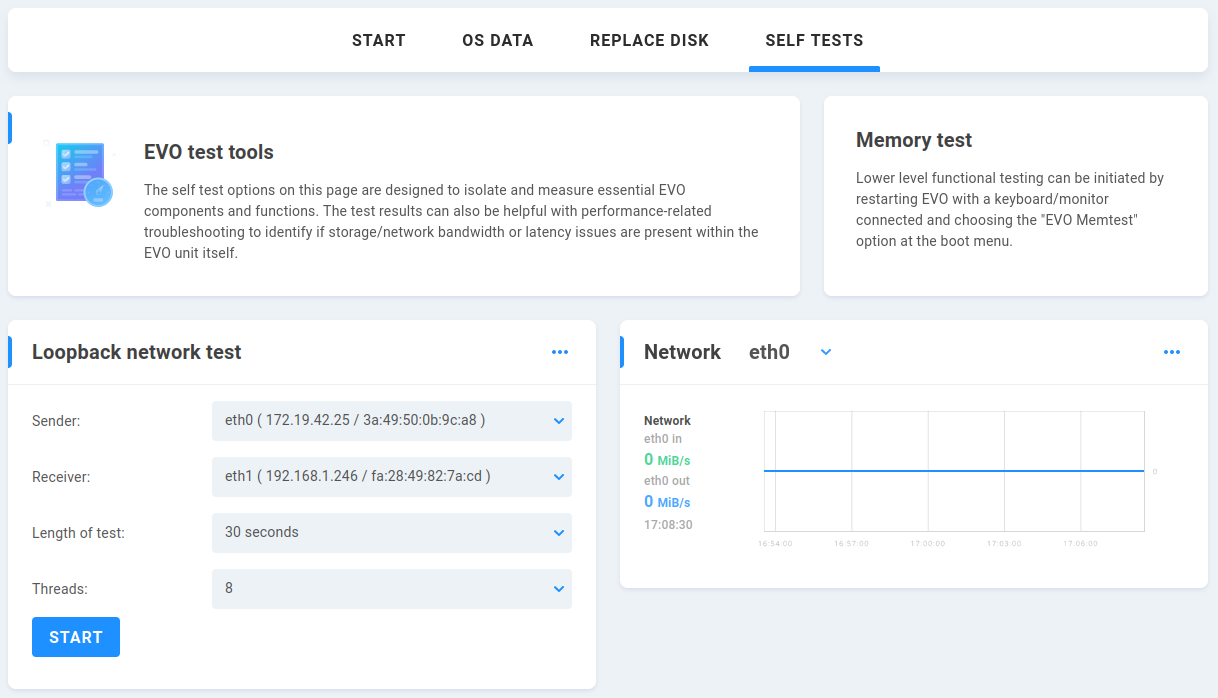The width and height of the screenshot is (1218, 698).
Task: Click the Loopback network test title
Action: tap(137, 352)
